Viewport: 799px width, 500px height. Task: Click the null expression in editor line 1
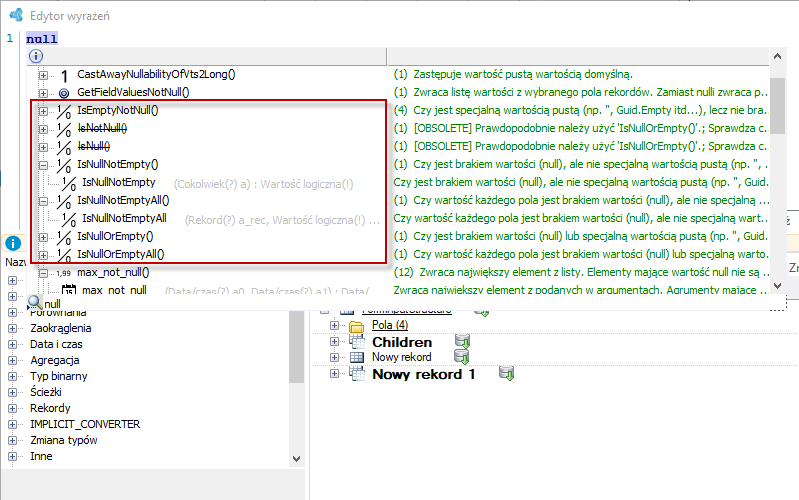(42, 39)
